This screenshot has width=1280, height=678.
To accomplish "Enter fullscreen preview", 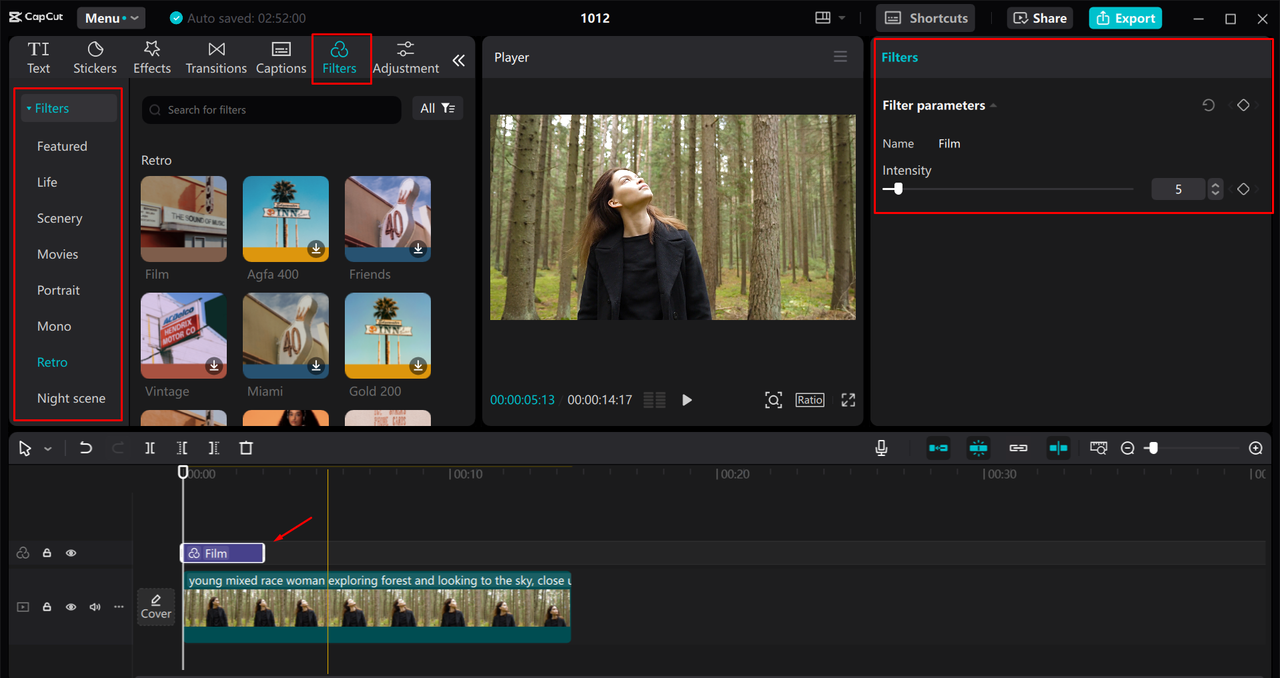I will (848, 400).
